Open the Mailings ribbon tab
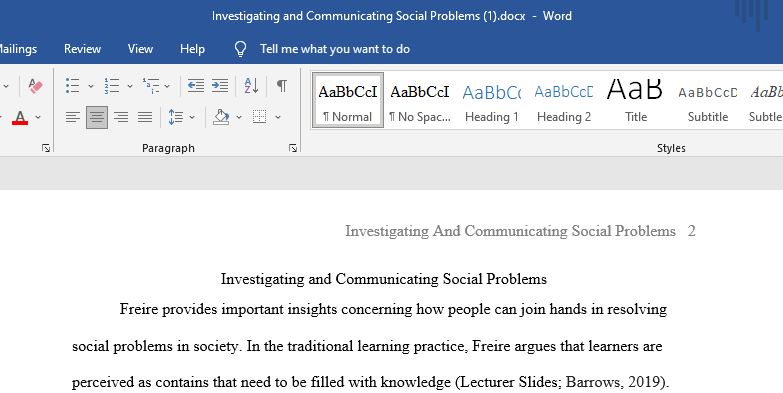783x393 pixels. [17, 49]
